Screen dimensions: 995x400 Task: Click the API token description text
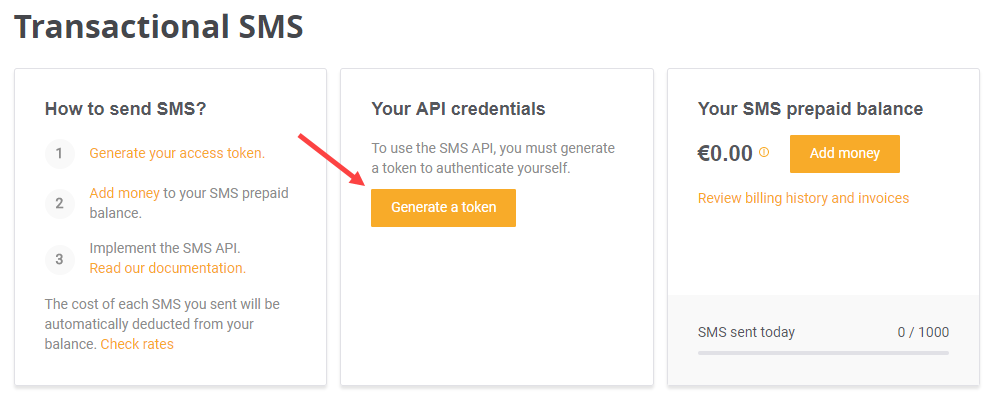(x=493, y=158)
